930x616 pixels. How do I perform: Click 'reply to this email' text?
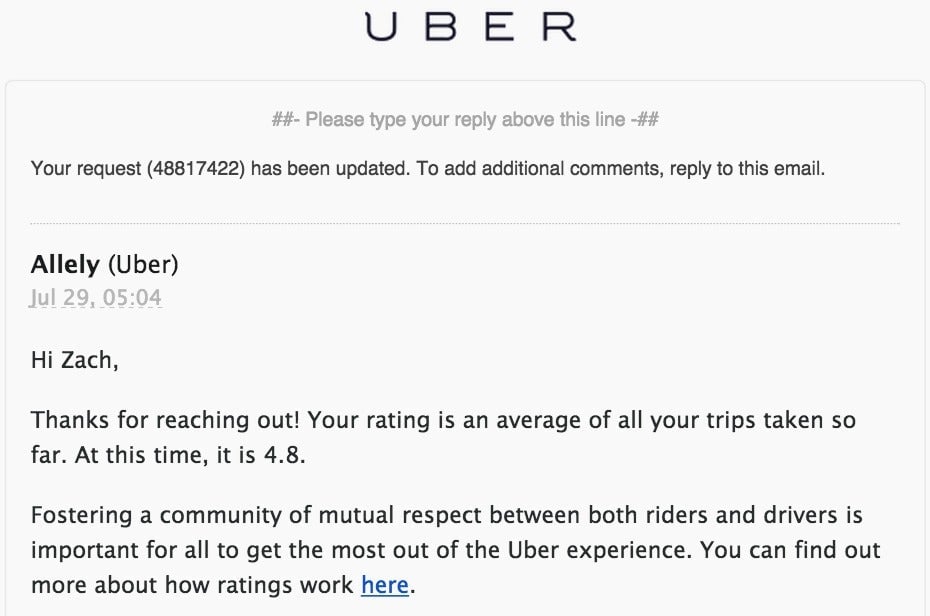pos(746,169)
